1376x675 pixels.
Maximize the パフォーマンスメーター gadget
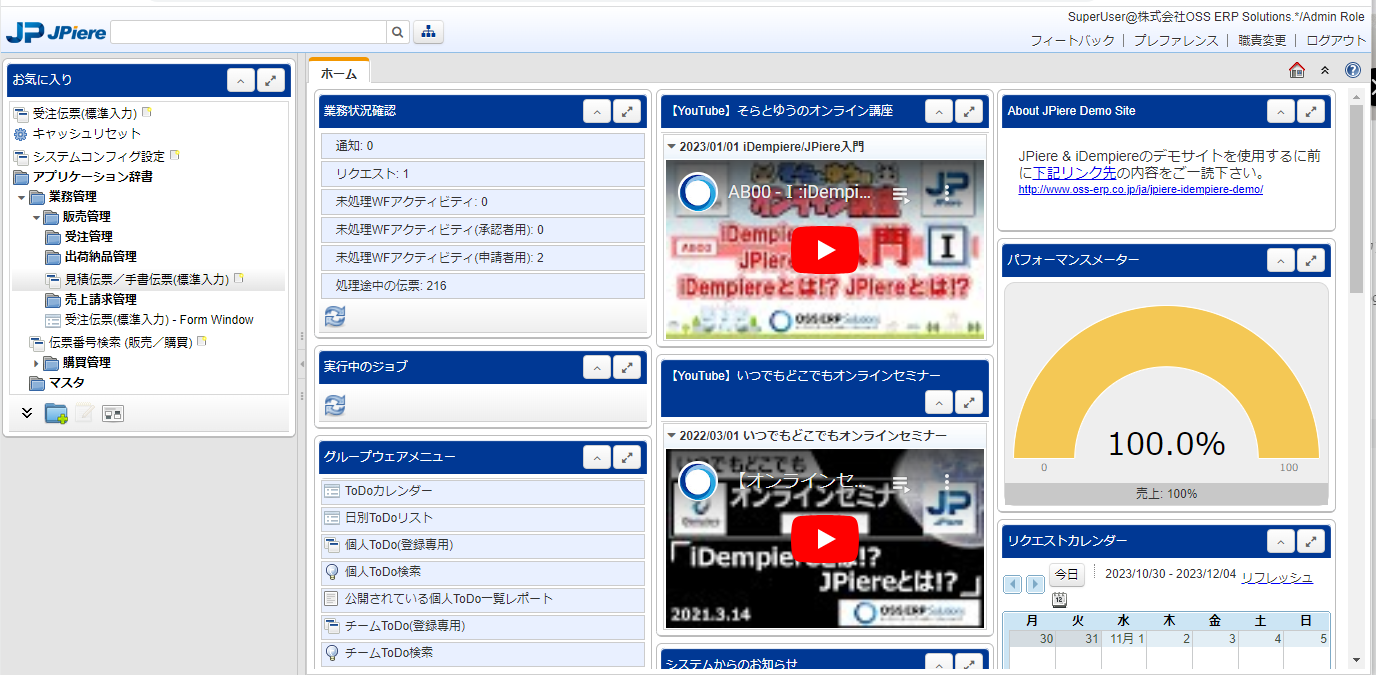tap(1311, 260)
